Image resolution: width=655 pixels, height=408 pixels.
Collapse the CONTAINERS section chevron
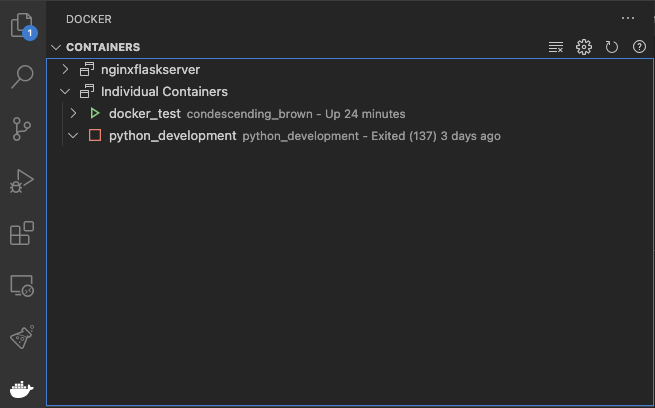click(56, 47)
